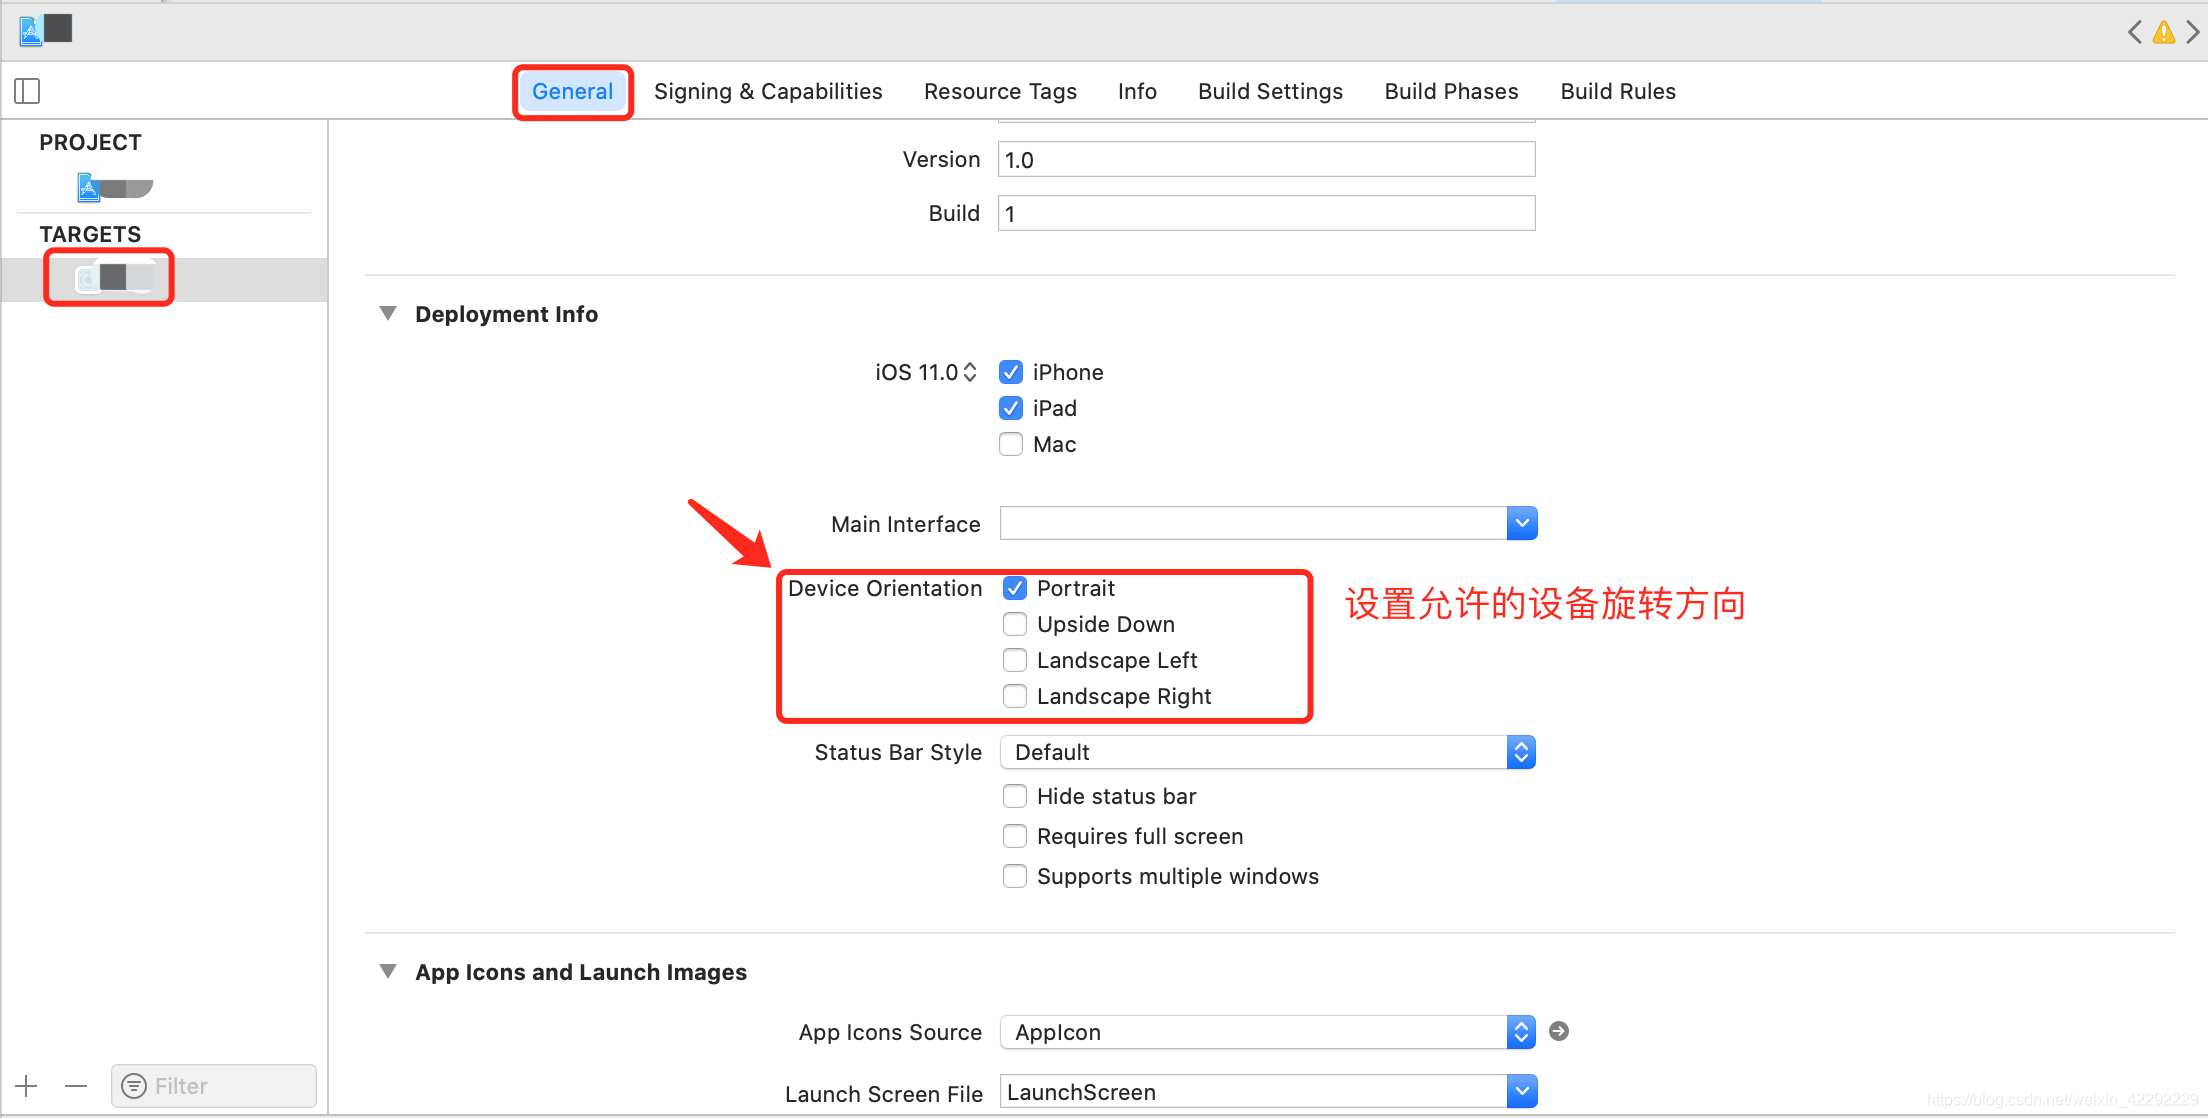Viewport: 2208px width, 1118px height.
Task: Click the yellow warning issue icon
Action: pyautogui.click(x=2163, y=33)
